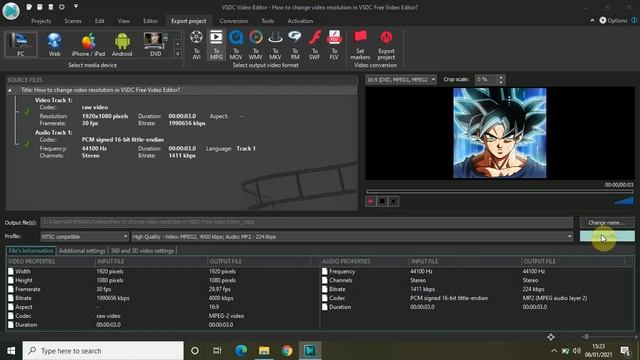Viewport: 640px width, 360px height.
Task: Pick To MKV output format
Action: click(x=275, y=45)
